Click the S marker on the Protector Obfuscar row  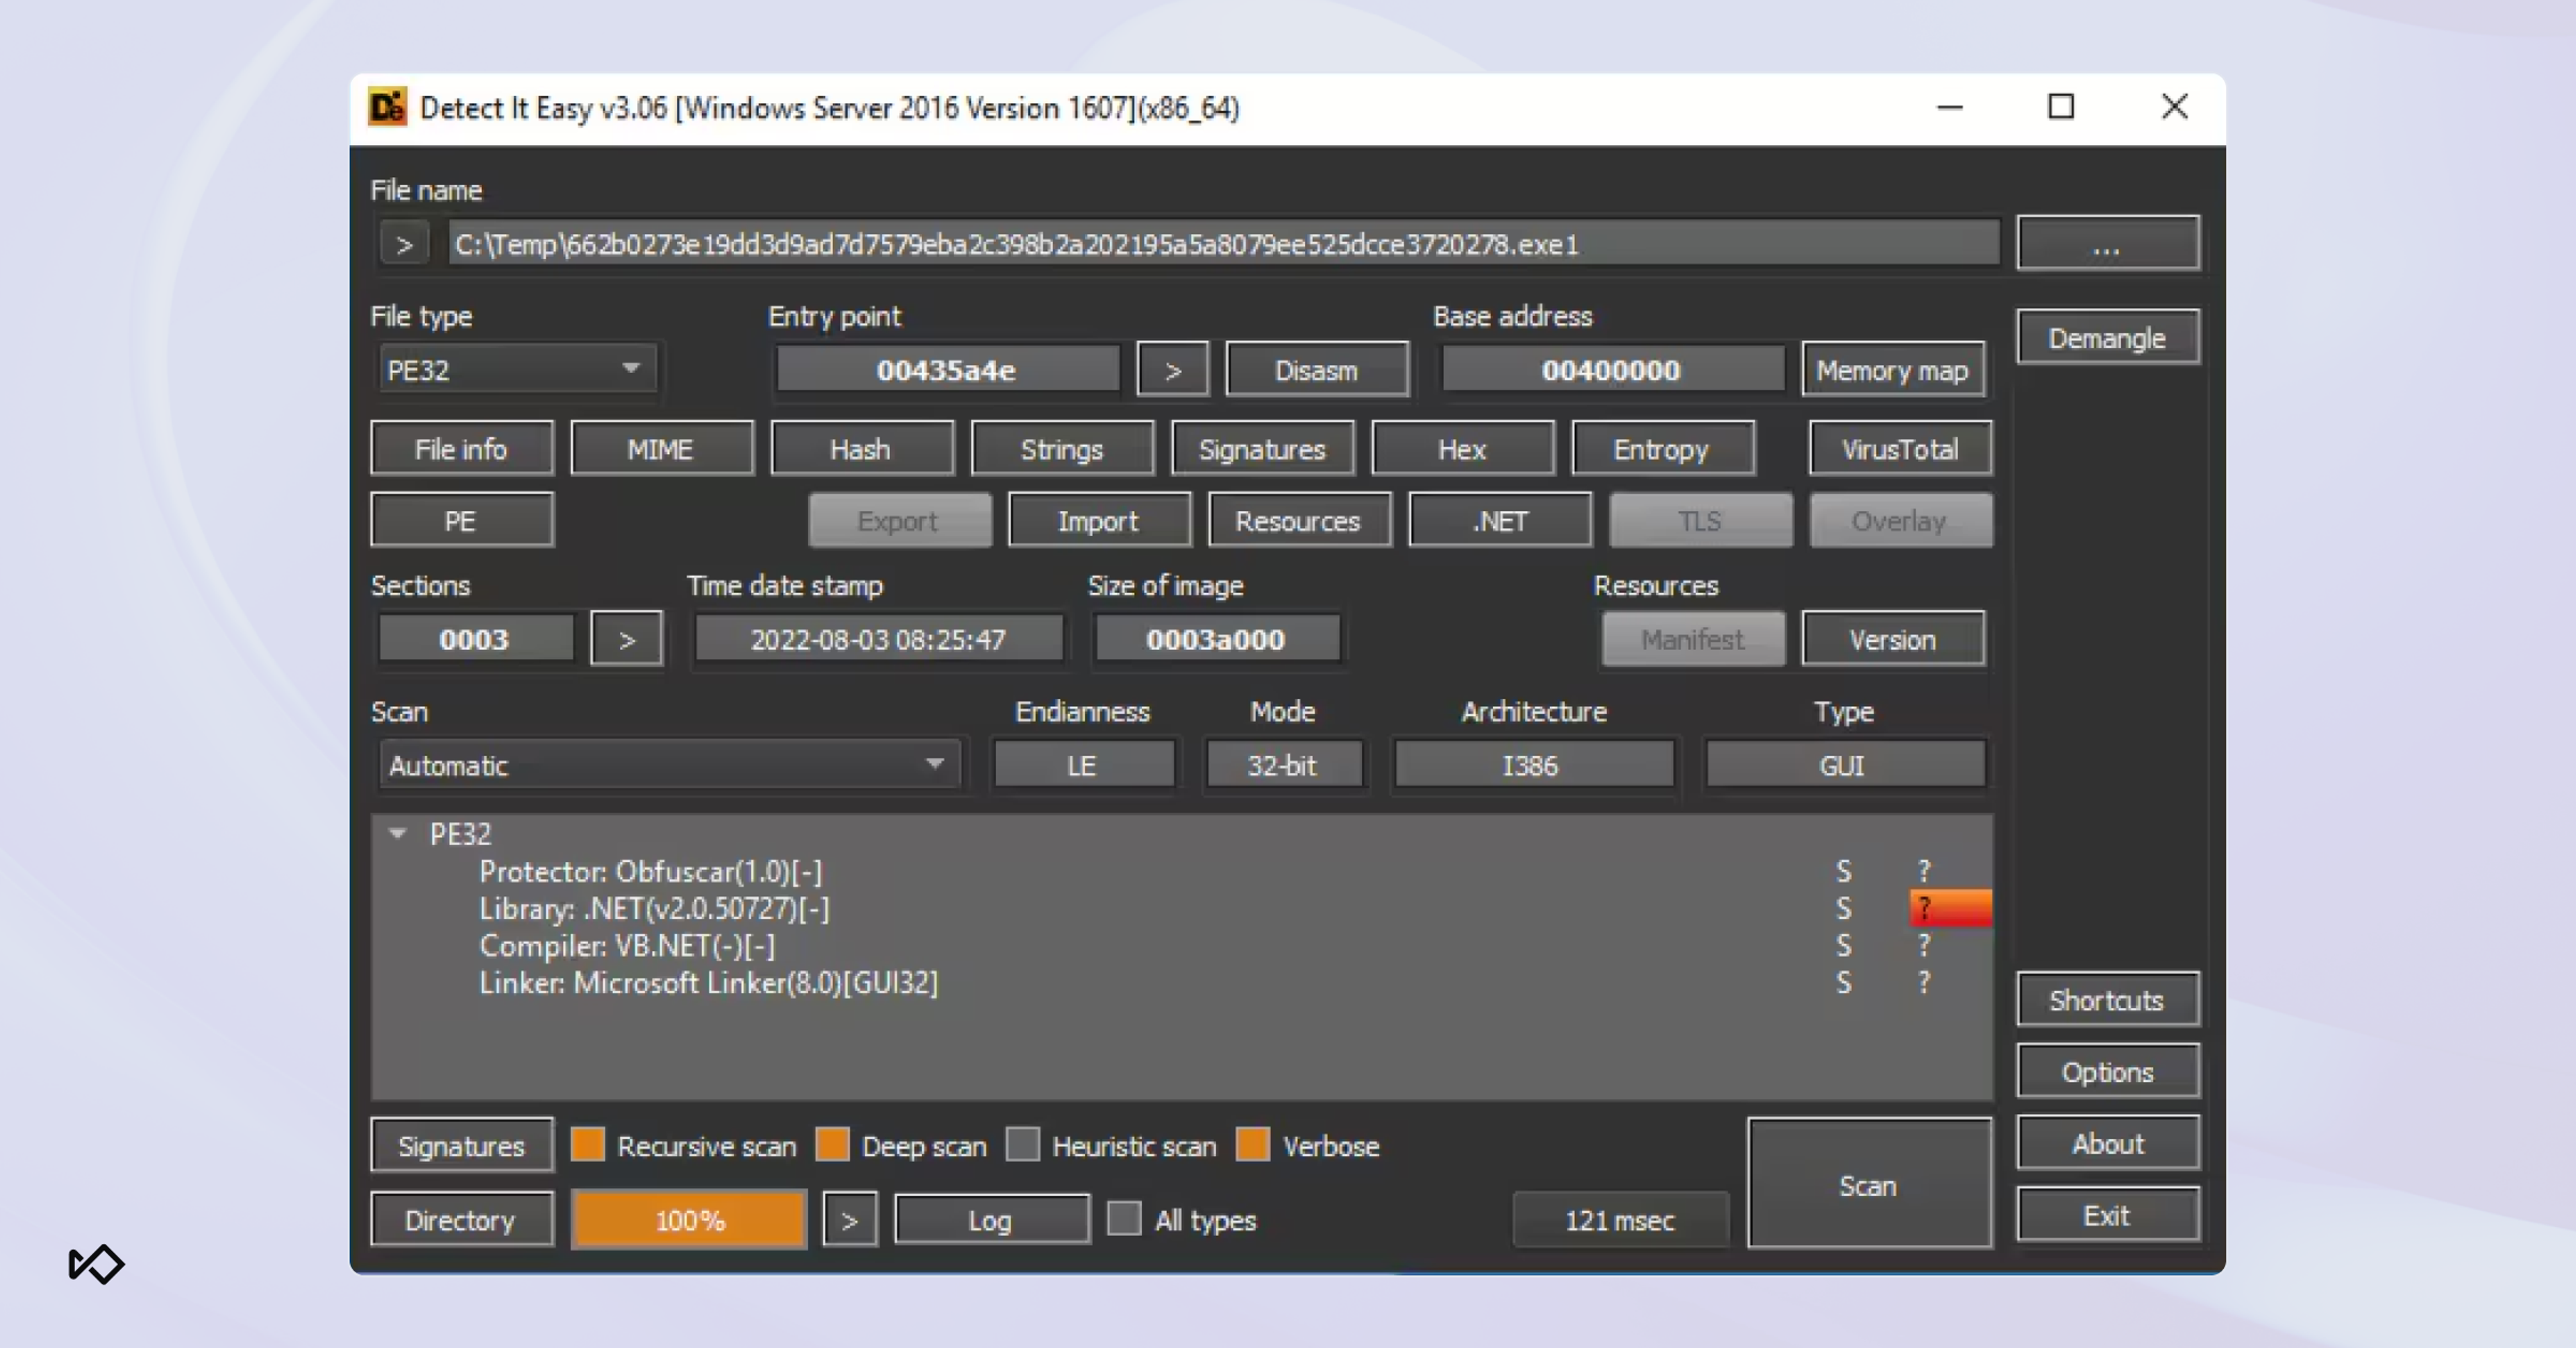(1843, 872)
